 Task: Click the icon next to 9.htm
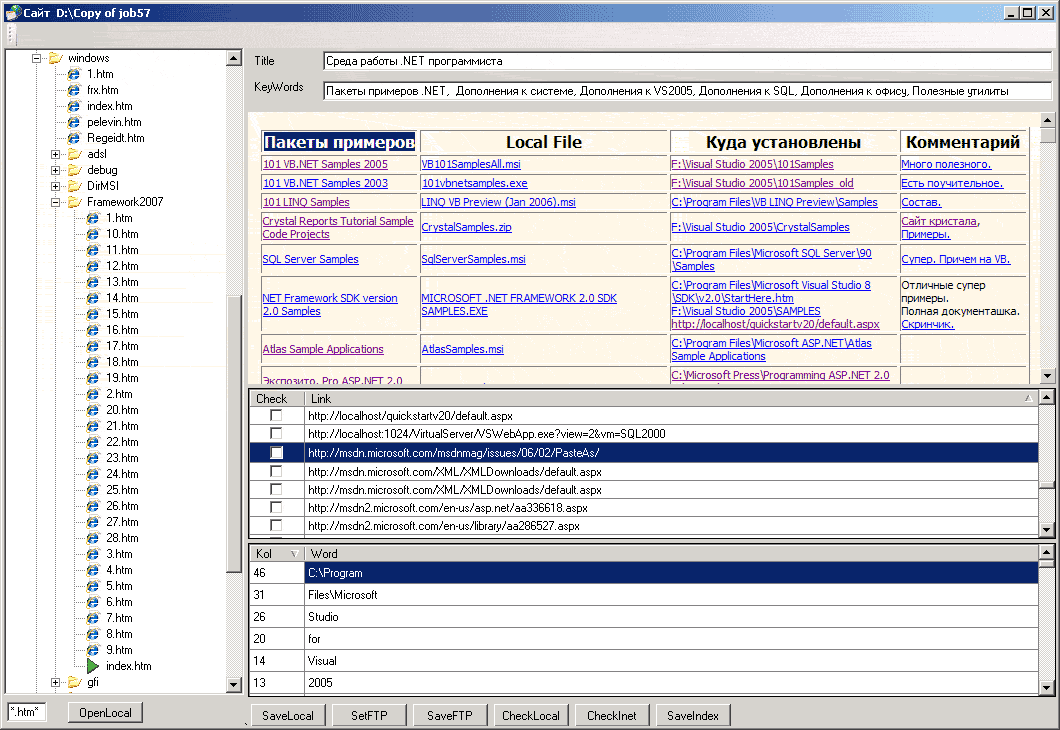point(93,650)
